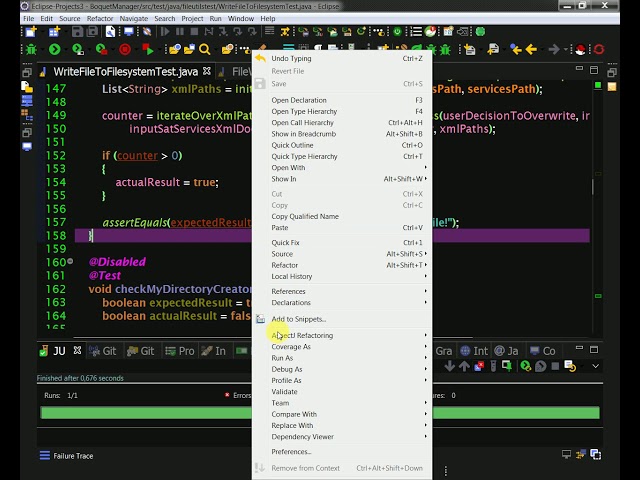Screen dimensions: 640x480
Task: Click the Last Edit Location arrow icon
Action: [x=516, y=49]
